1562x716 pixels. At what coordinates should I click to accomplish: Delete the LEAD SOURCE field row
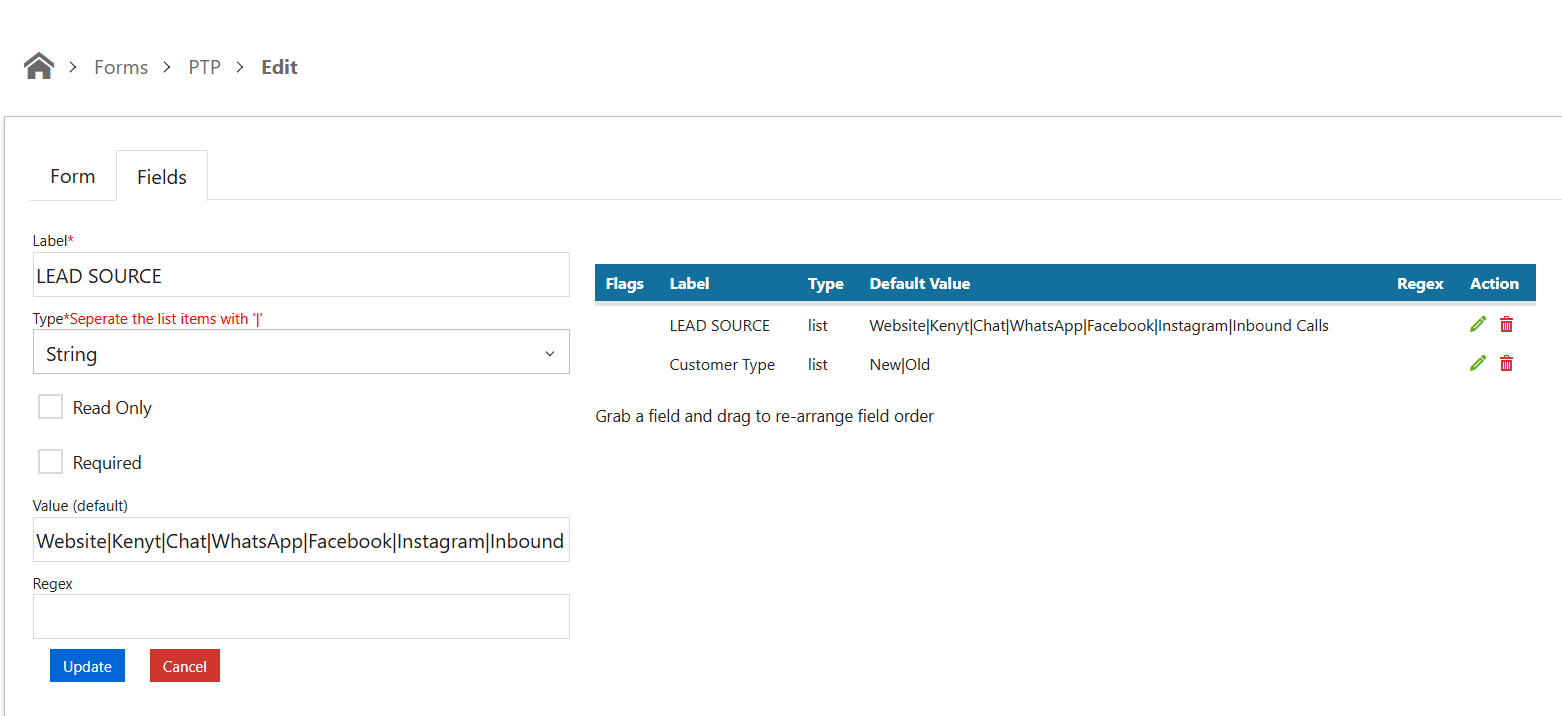[x=1506, y=324]
